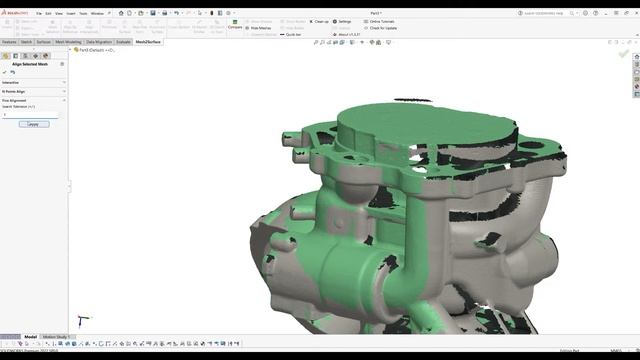
Task: Switch to the Mesh Modeling tab
Action: (x=68, y=42)
